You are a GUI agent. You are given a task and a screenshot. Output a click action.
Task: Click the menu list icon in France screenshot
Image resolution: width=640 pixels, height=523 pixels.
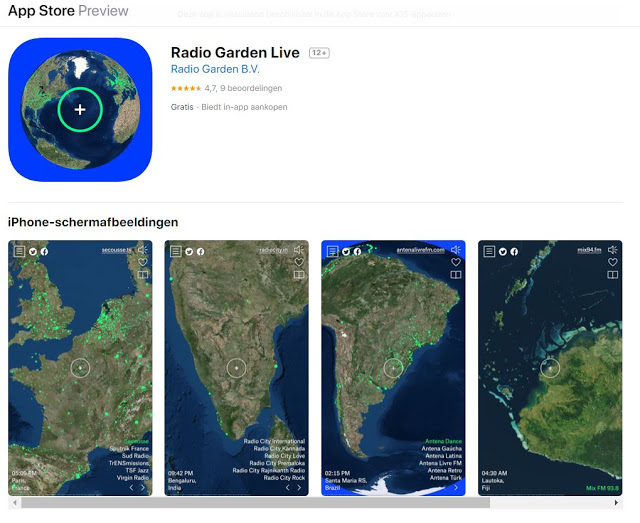(x=19, y=251)
